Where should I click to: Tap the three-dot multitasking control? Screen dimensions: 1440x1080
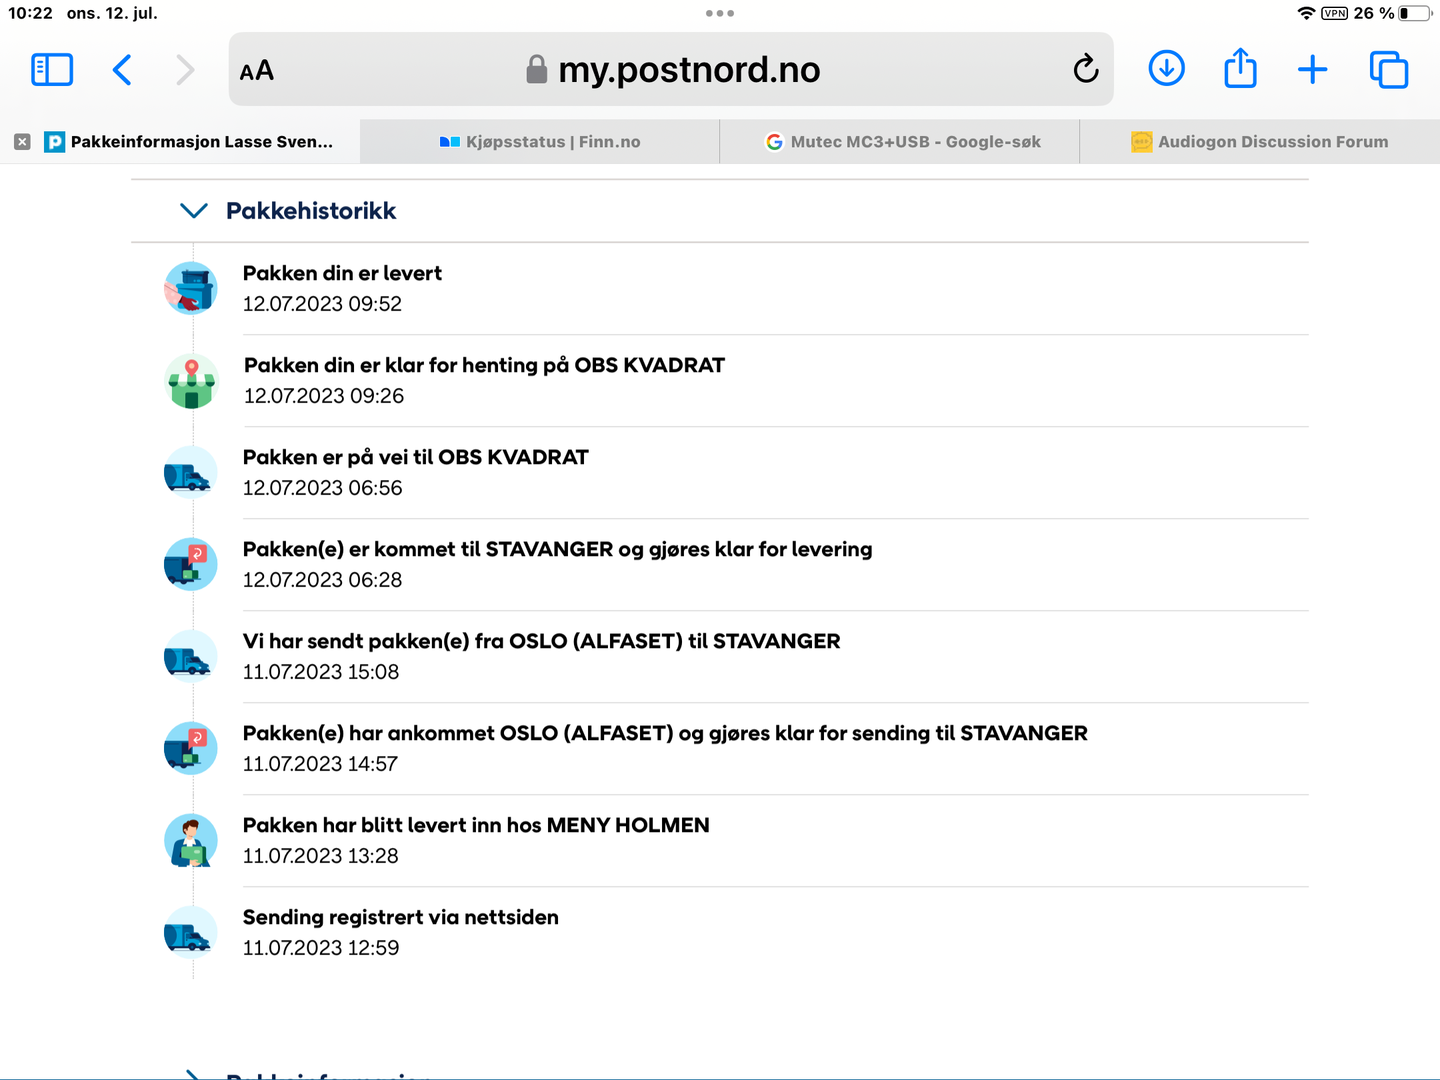pos(720,13)
